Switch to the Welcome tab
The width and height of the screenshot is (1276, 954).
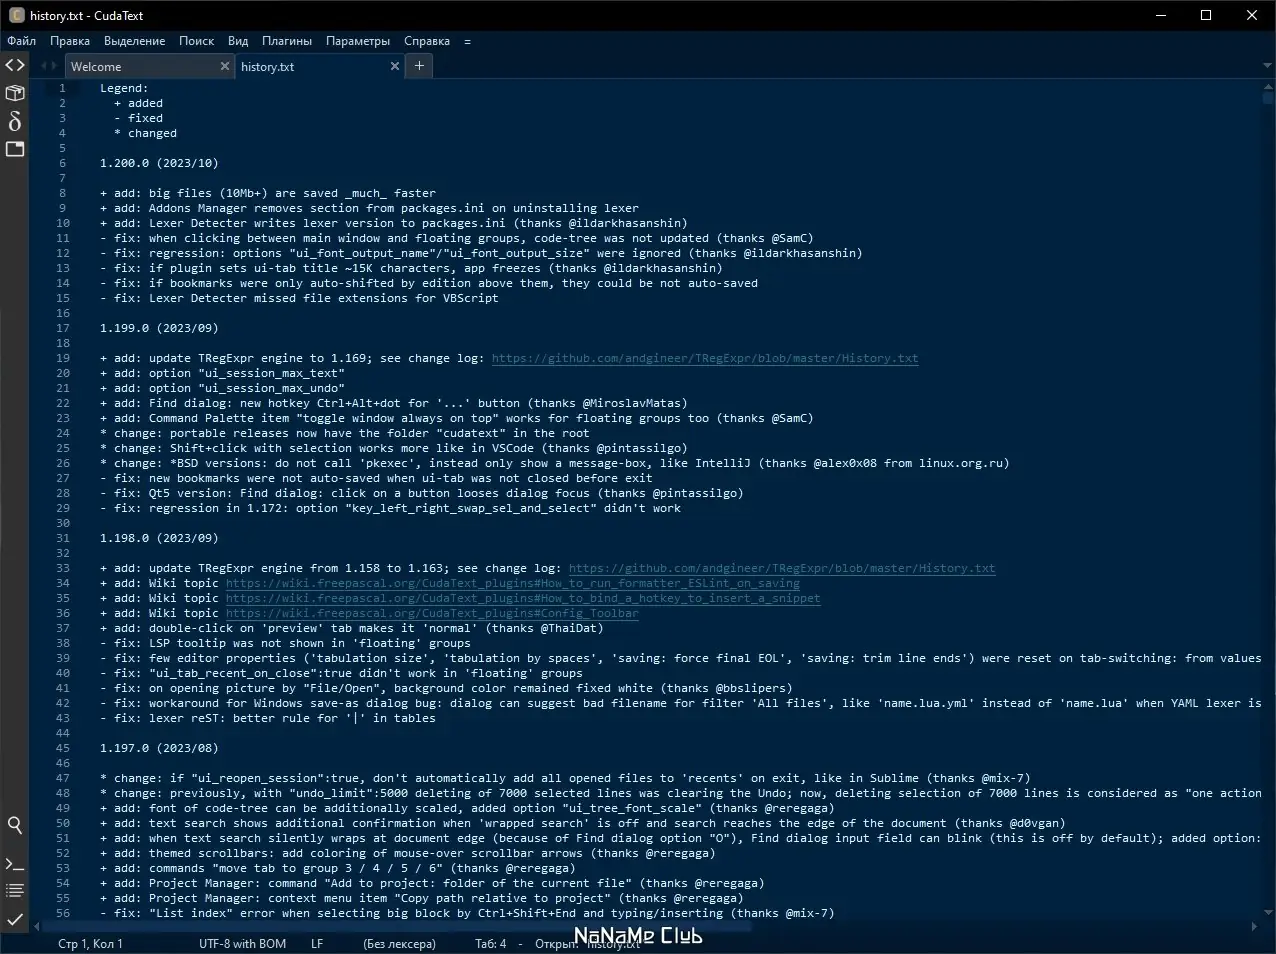[150, 66]
